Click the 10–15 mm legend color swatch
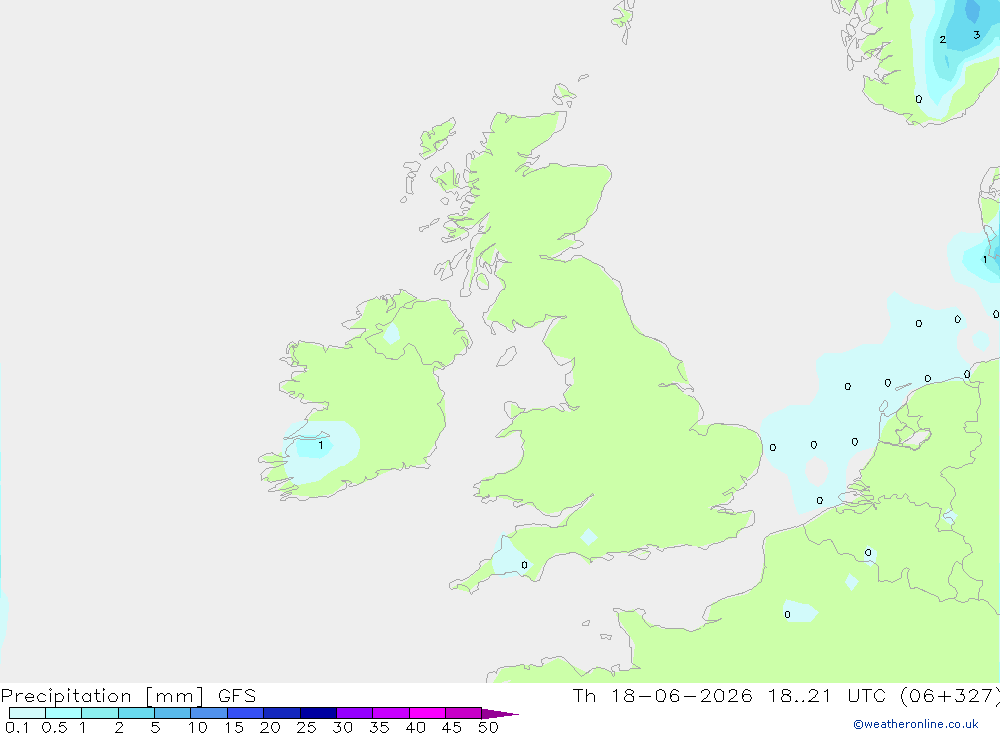 [x=209, y=713]
